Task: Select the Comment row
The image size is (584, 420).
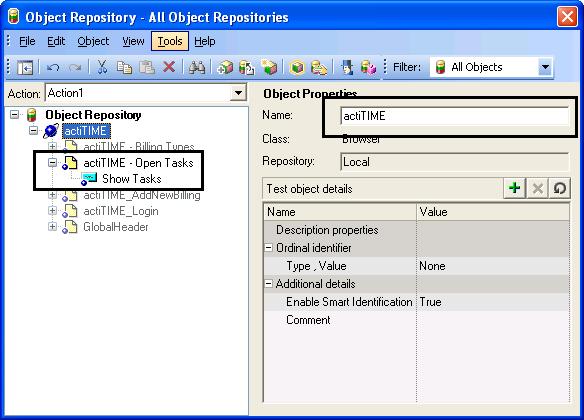Action: point(416,320)
